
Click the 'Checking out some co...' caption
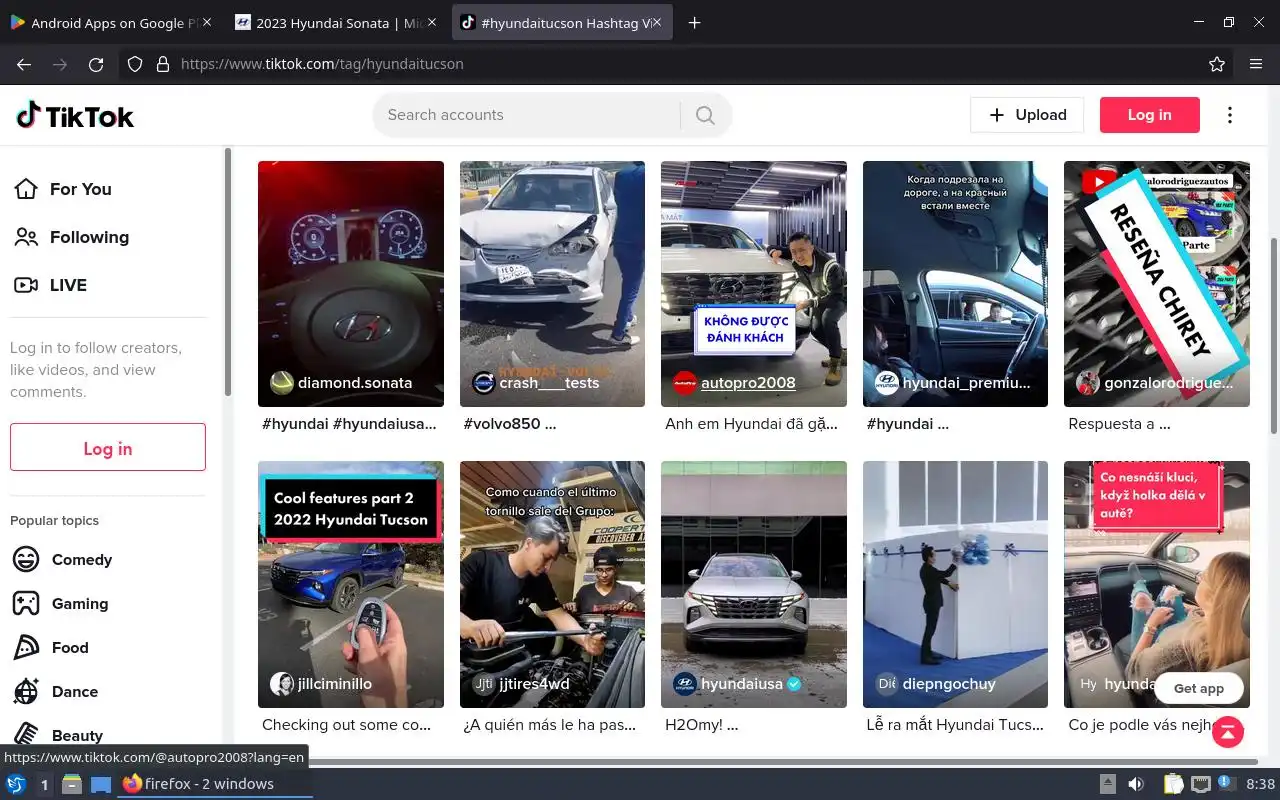click(x=346, y=725)
